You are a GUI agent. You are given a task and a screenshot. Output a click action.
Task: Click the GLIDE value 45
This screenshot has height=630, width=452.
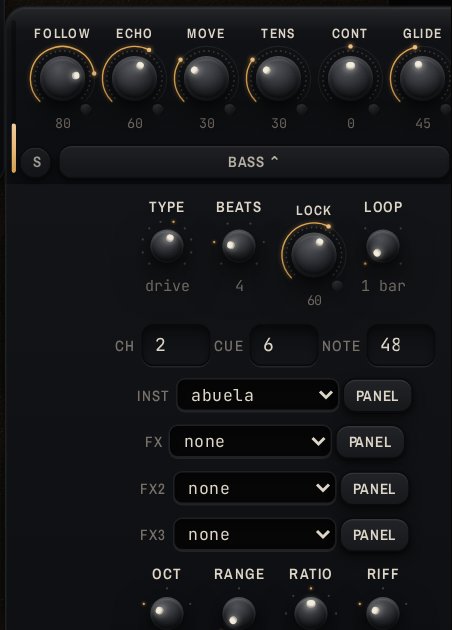423,123
